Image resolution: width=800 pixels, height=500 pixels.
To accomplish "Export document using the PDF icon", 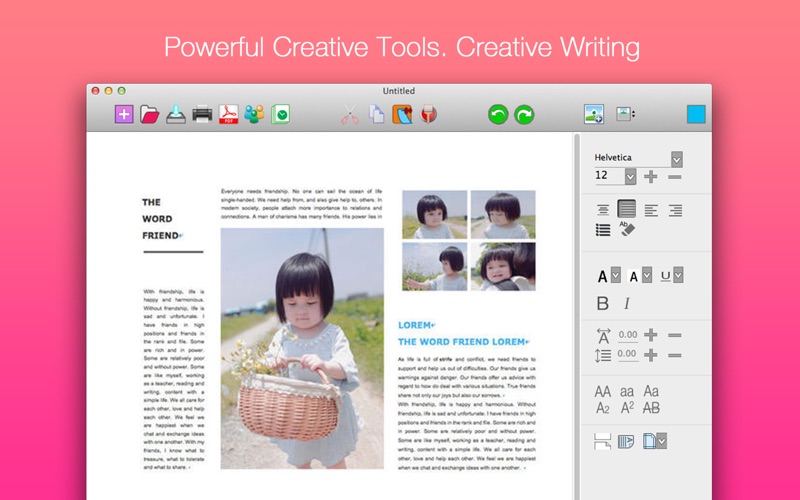I will tap(228, 114).
